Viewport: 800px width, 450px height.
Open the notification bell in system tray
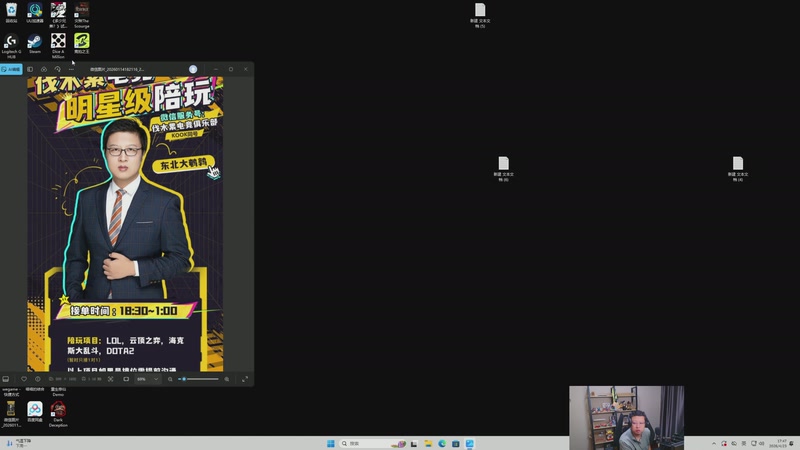point(793,443)
